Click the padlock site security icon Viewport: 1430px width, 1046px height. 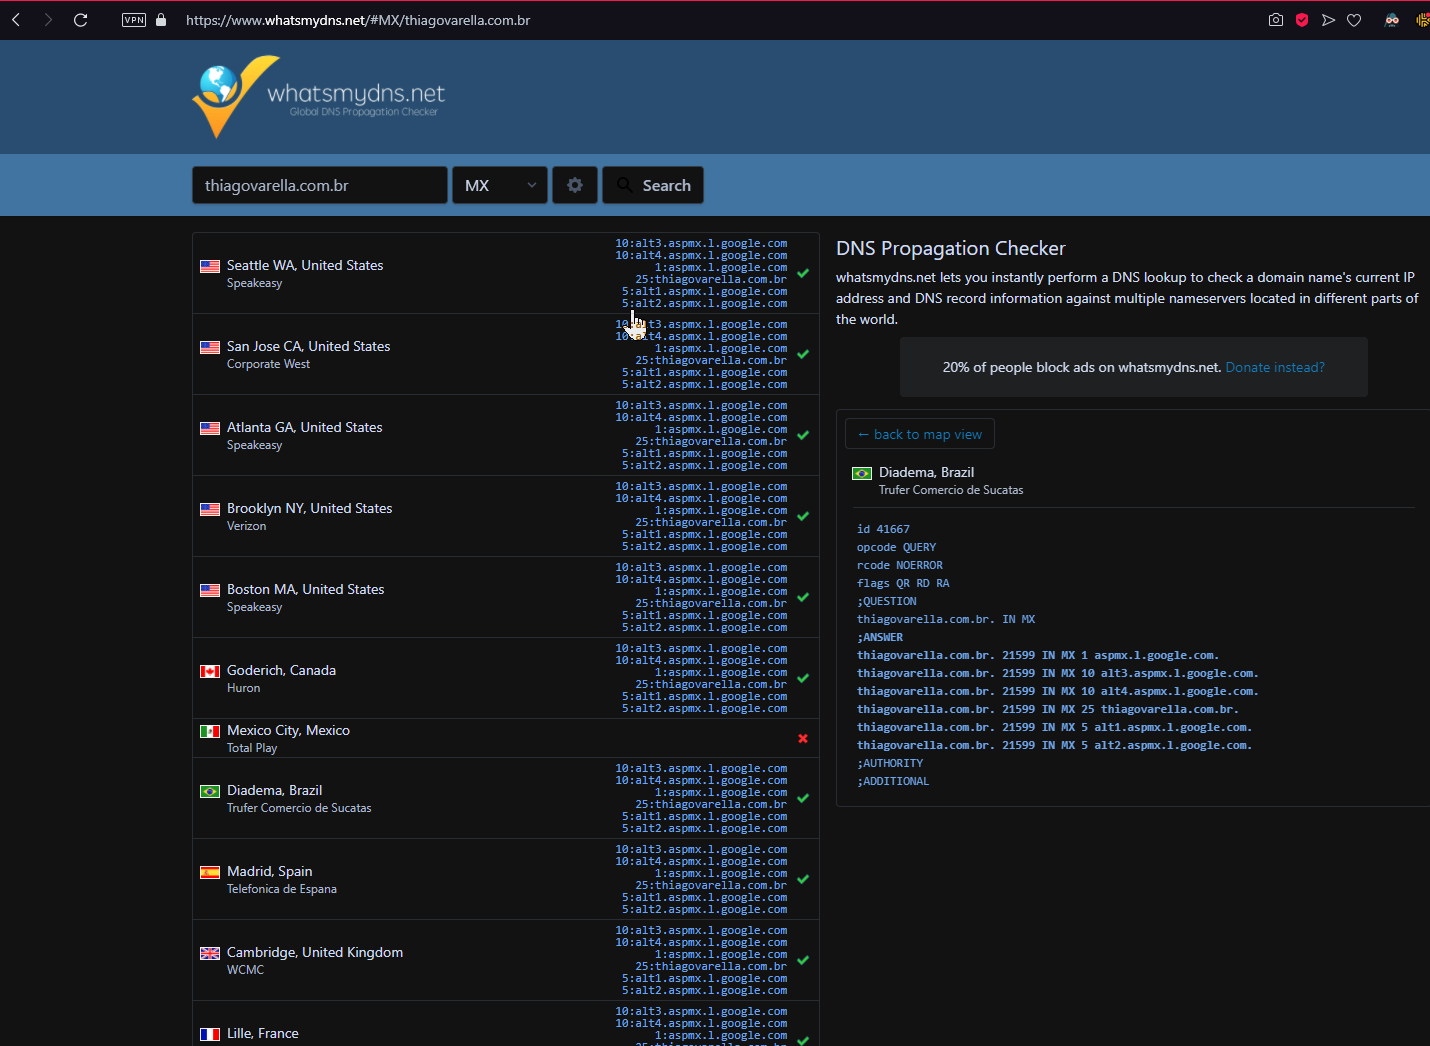pyautogui.click(x=161, y=20)
